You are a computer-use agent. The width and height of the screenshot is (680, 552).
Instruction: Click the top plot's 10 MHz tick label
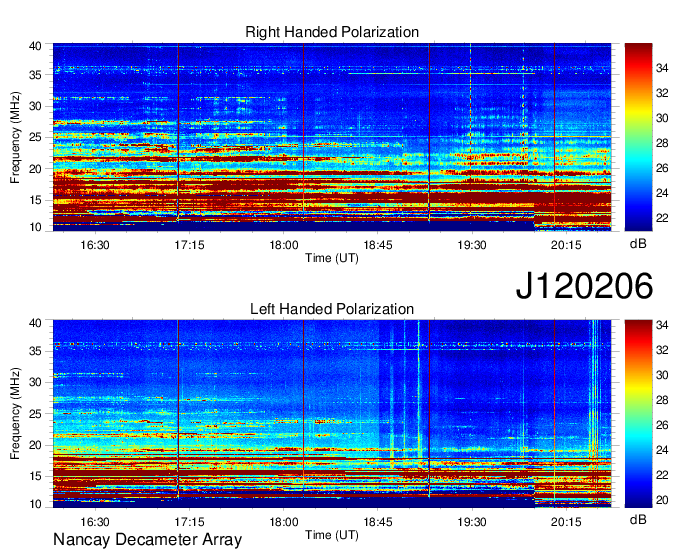[x=35, y=227]
